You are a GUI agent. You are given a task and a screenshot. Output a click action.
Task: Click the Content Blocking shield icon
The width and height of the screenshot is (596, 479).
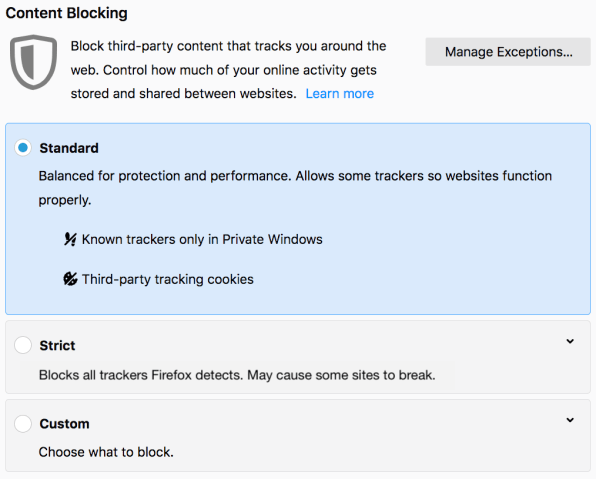[x=33, y=62]
